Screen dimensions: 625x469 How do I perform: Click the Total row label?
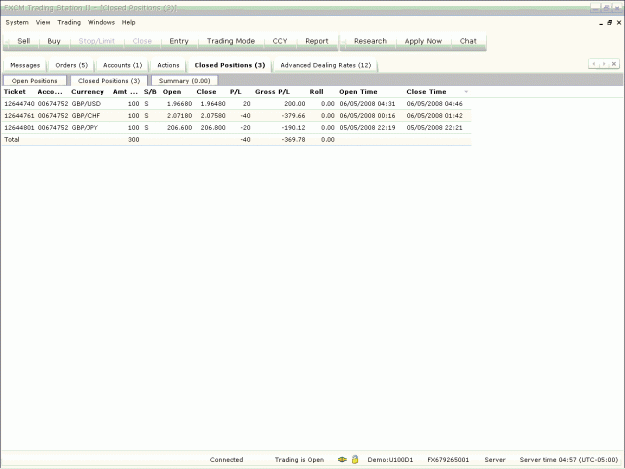click(x=12, y=139)
